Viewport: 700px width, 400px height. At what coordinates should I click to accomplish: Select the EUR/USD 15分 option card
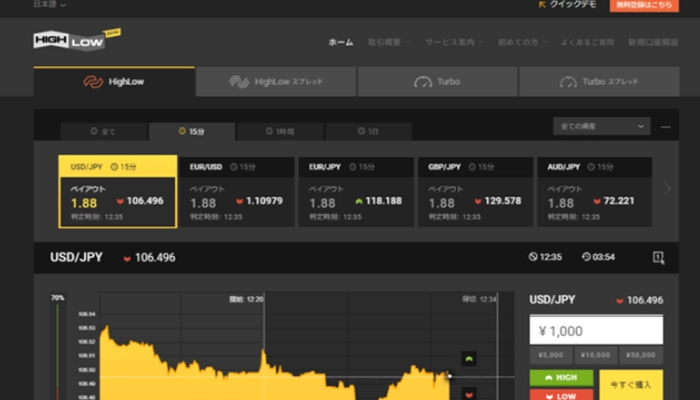click(237, 192)
